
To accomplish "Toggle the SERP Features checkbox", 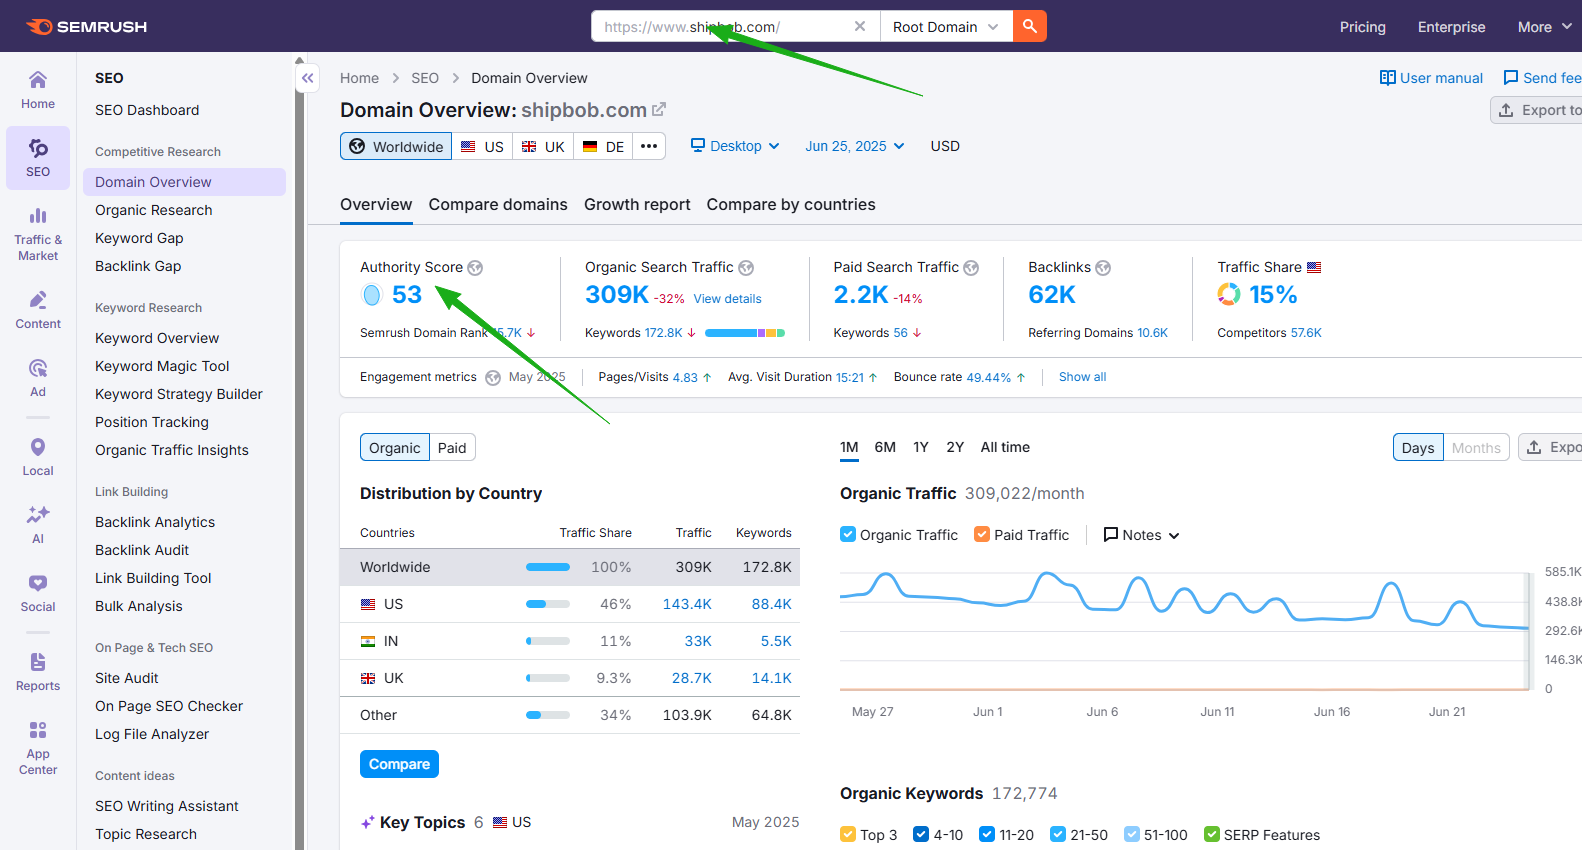I will (1212, 834).
